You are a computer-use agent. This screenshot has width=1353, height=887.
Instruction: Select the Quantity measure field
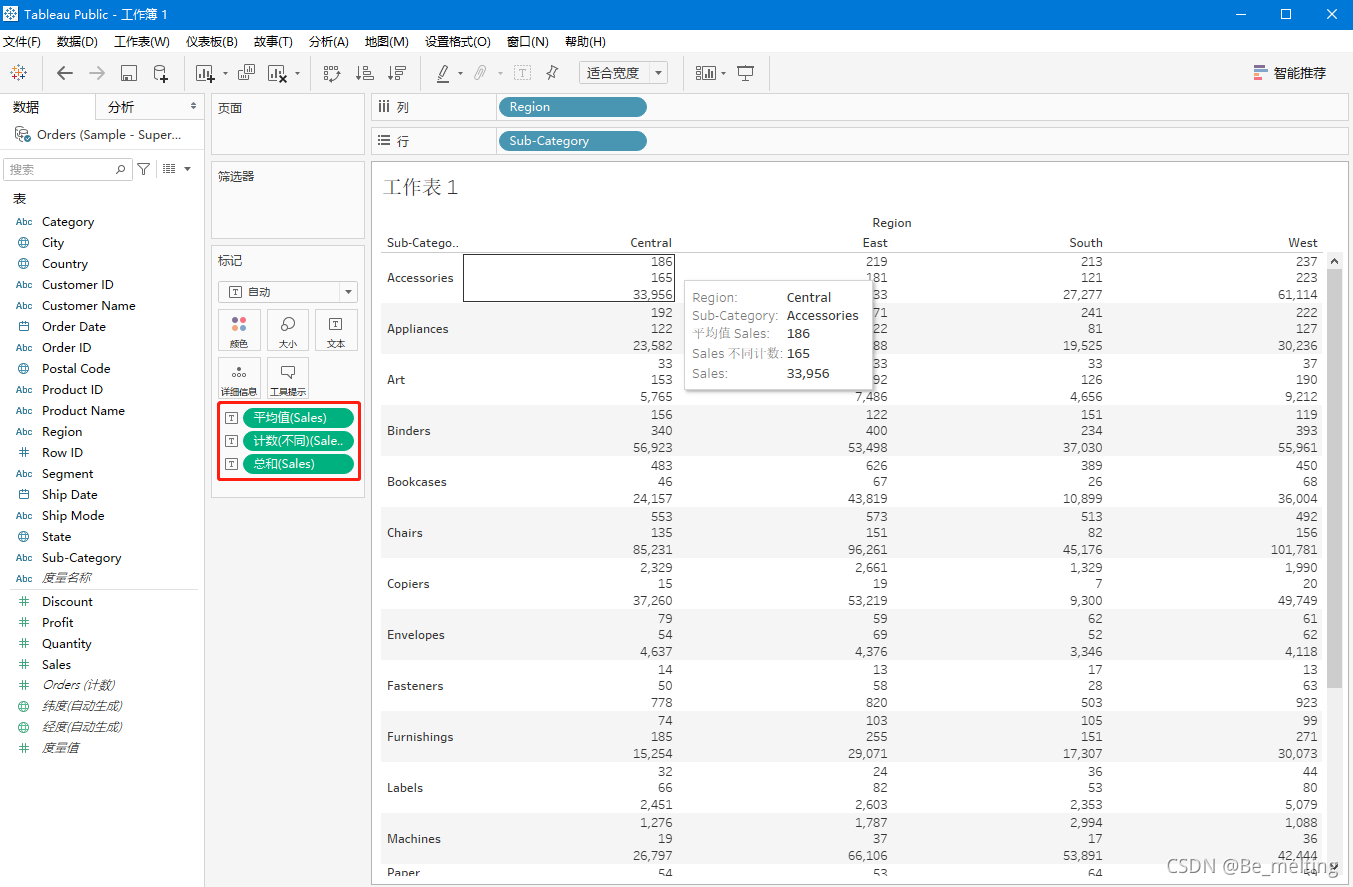coord(66,644)
